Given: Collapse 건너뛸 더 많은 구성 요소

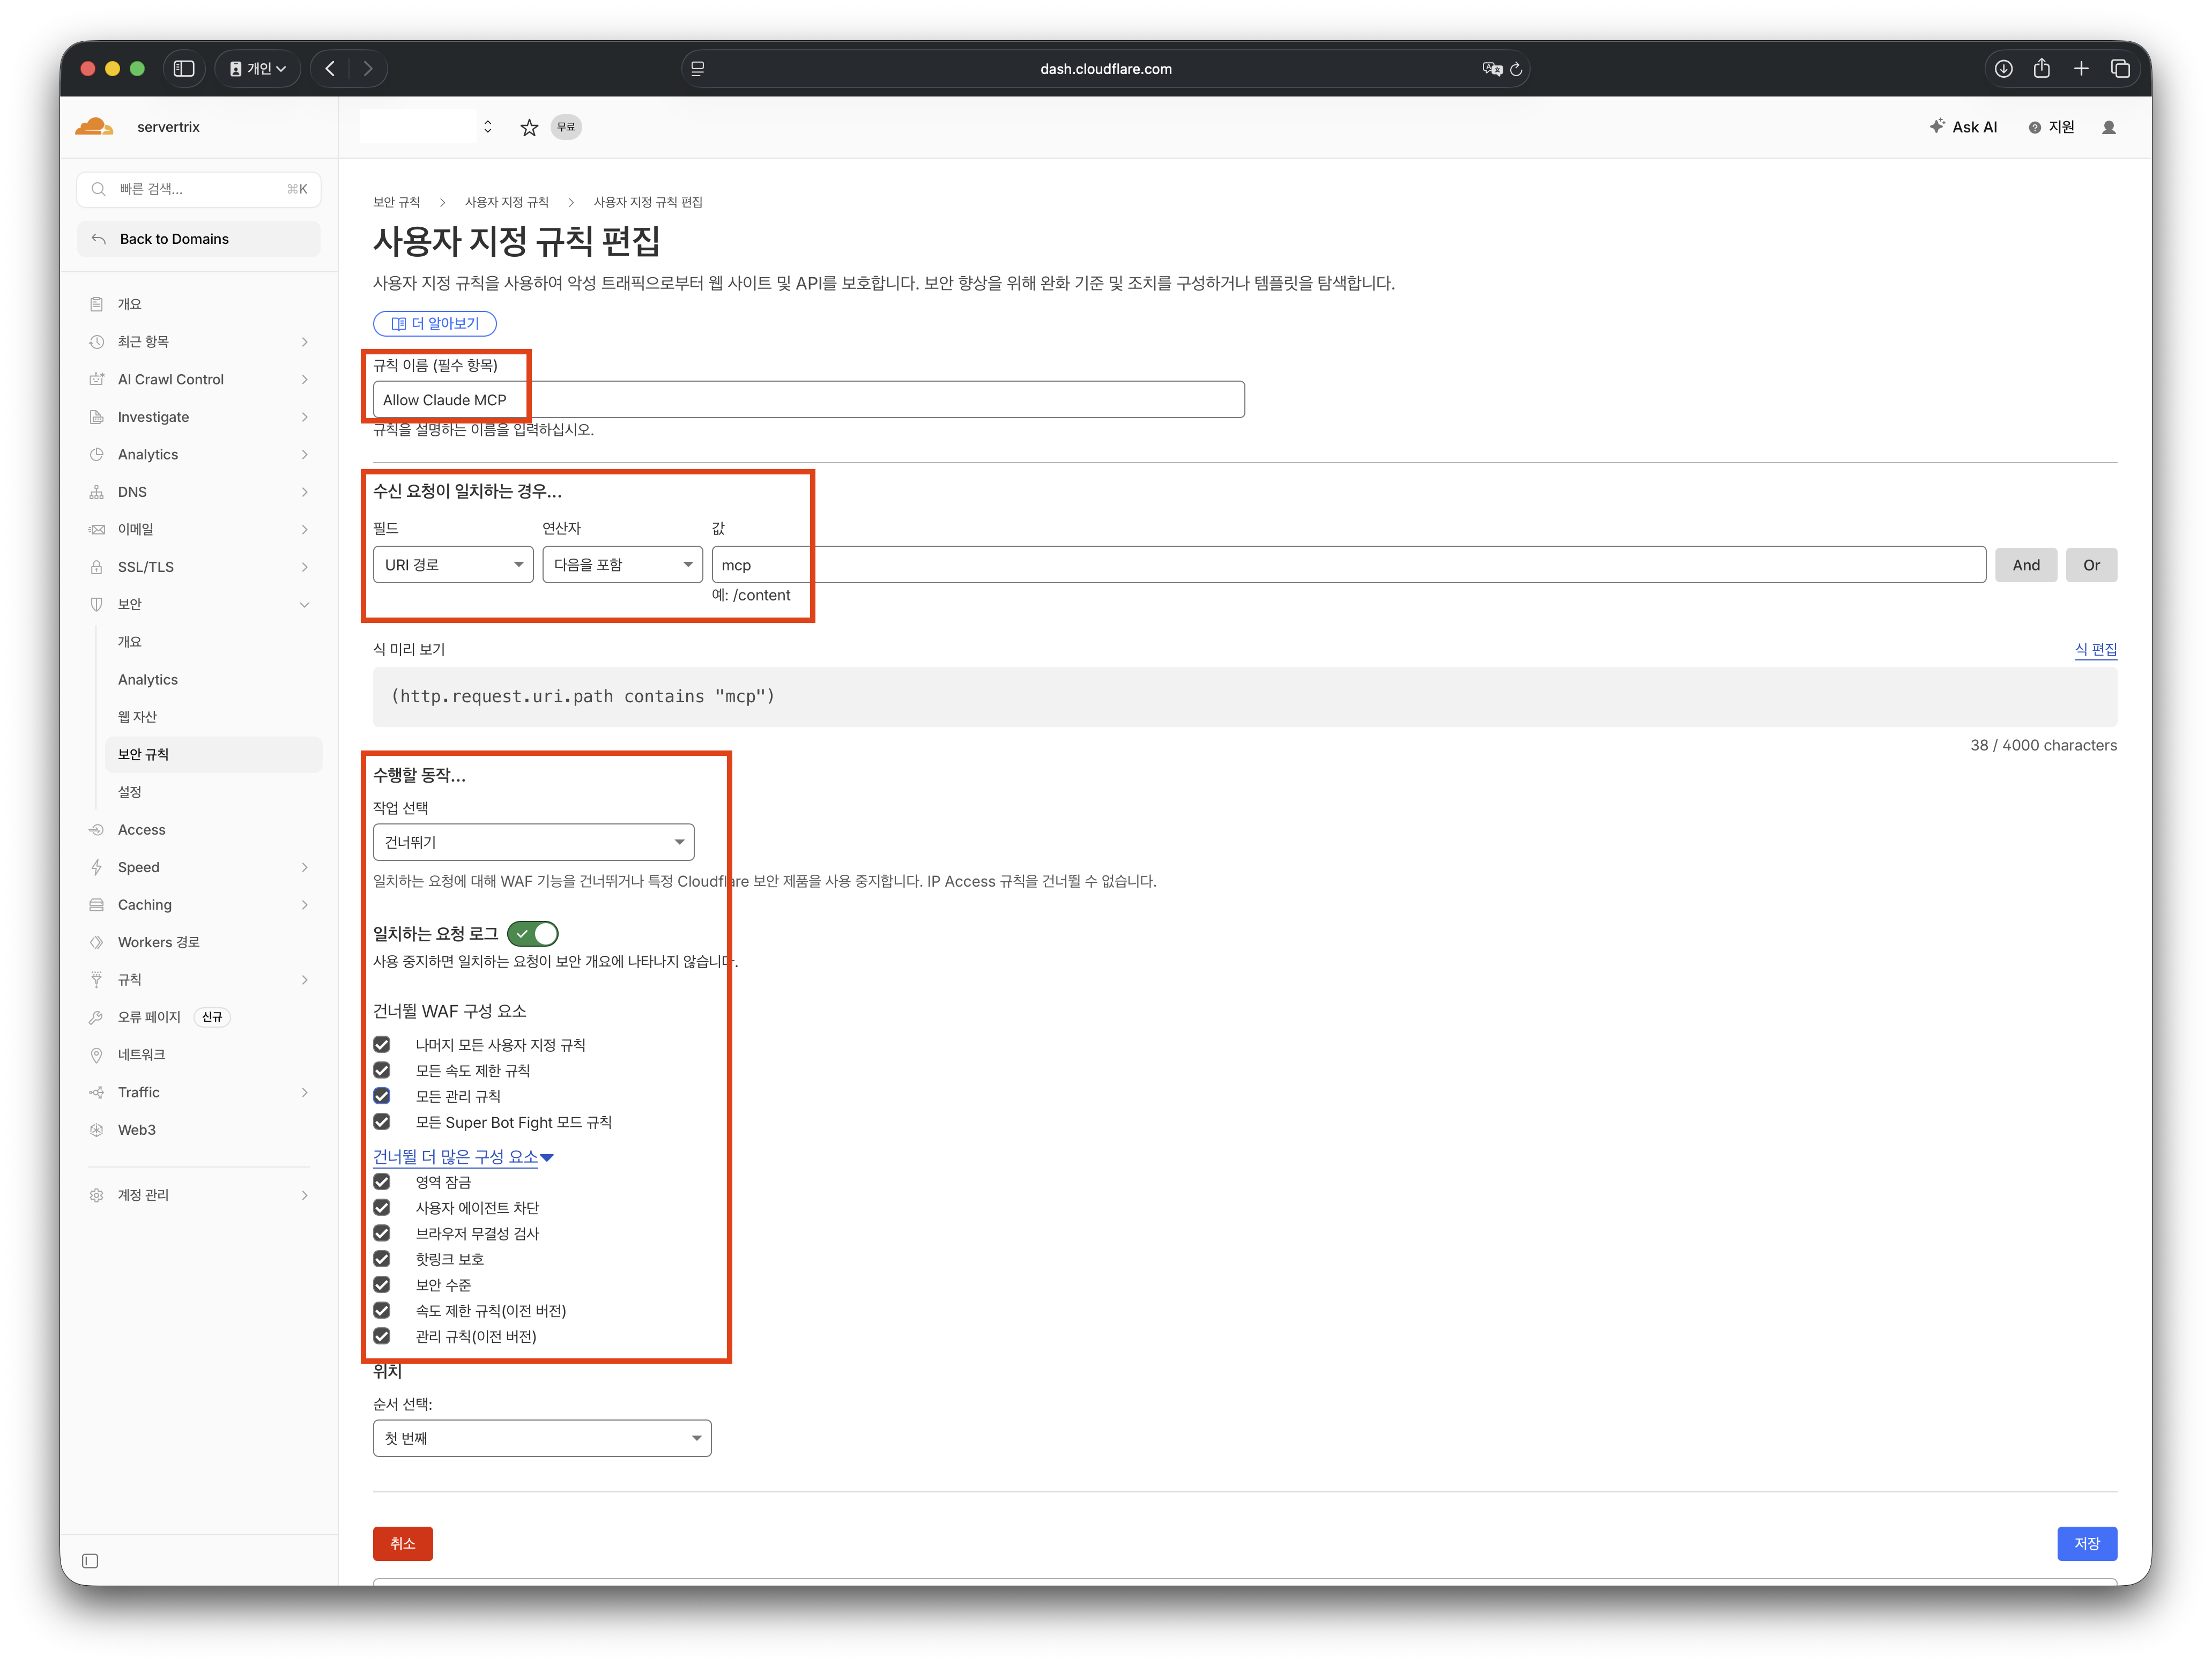Looking at the screenshot, I should (463, 1157).
